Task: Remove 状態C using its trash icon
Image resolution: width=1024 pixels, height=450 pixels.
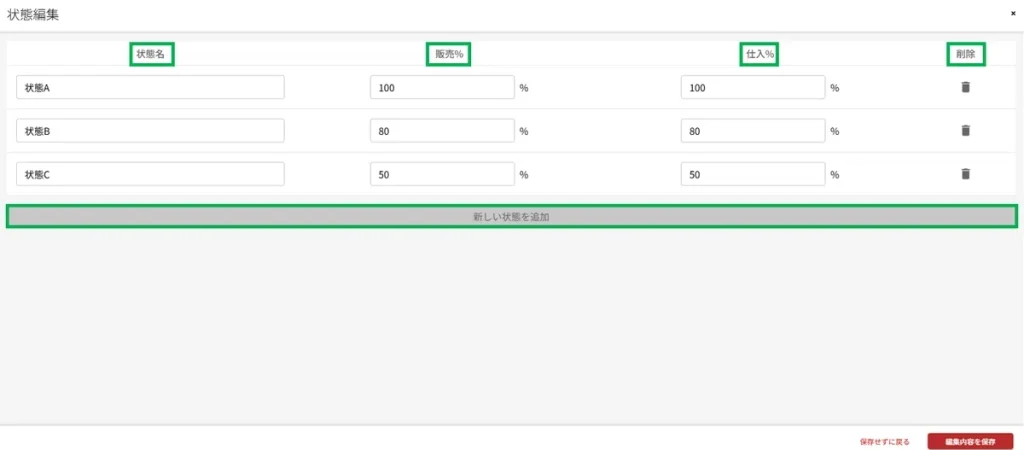Action: coord(965,174)
